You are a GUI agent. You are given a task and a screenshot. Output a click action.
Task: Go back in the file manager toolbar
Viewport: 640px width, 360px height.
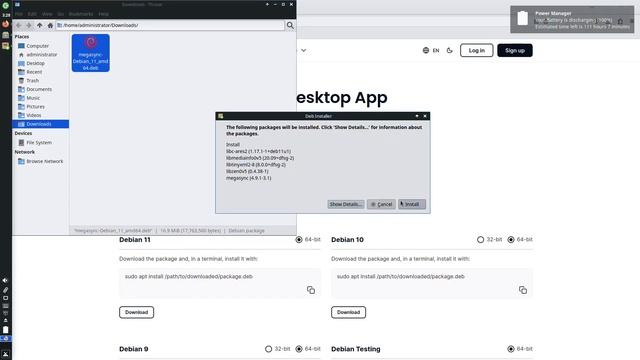(x=18, y=25)
